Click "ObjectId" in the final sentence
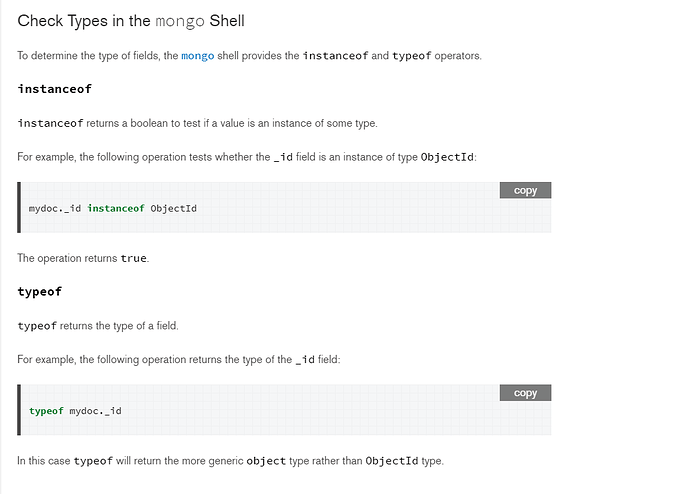Viewport: 690px width, 494px height. coord(391,461)
